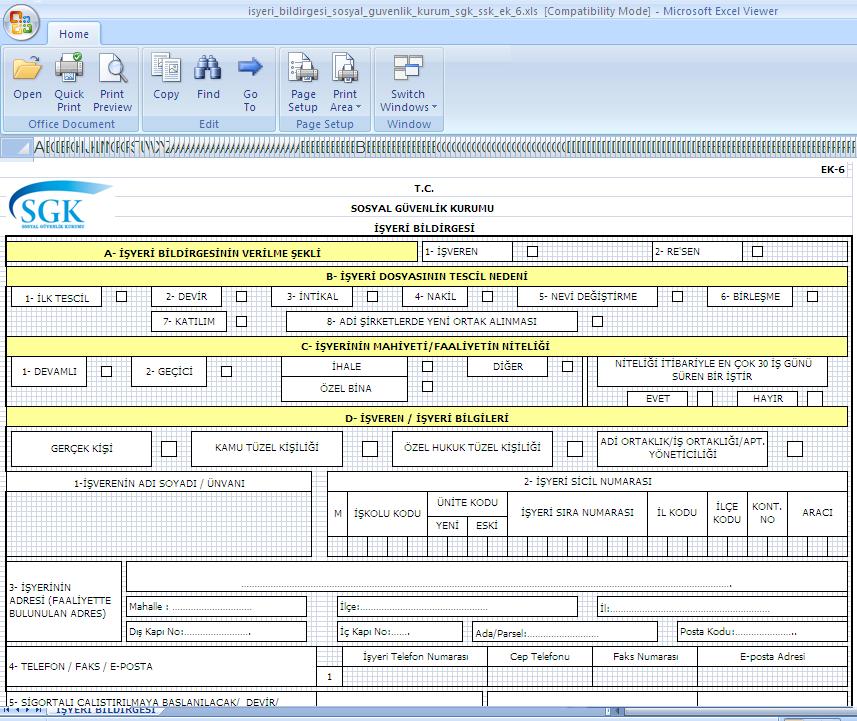Click the 'İŞYERİ SIRA NUMARASI' column label
857x721 pixels.
pos(577,513)
